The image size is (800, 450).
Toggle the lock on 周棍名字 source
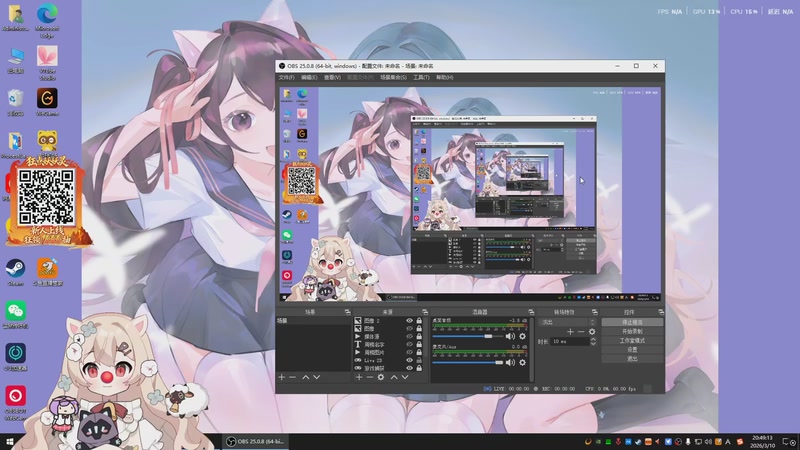coord(419,344)
